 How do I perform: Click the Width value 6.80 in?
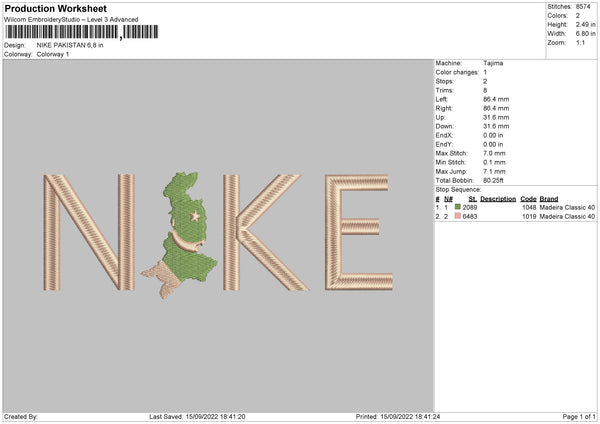tap(586, 34)
